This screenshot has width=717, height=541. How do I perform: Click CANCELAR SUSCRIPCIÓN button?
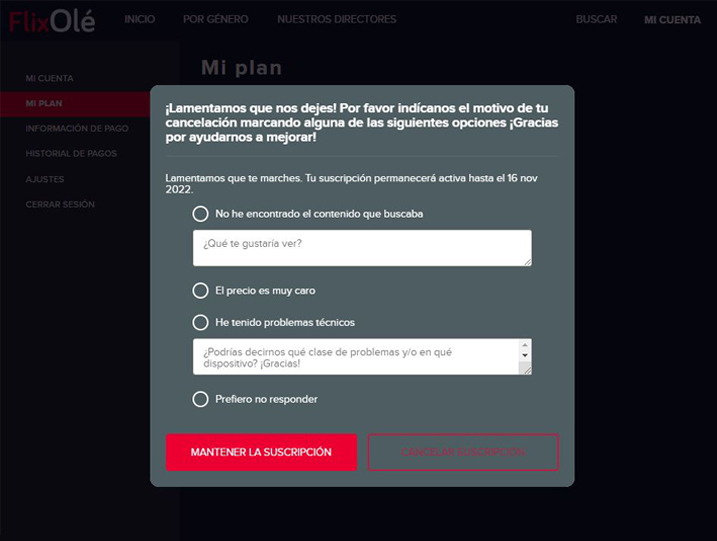pyautogui.click(x=463, y=452)
